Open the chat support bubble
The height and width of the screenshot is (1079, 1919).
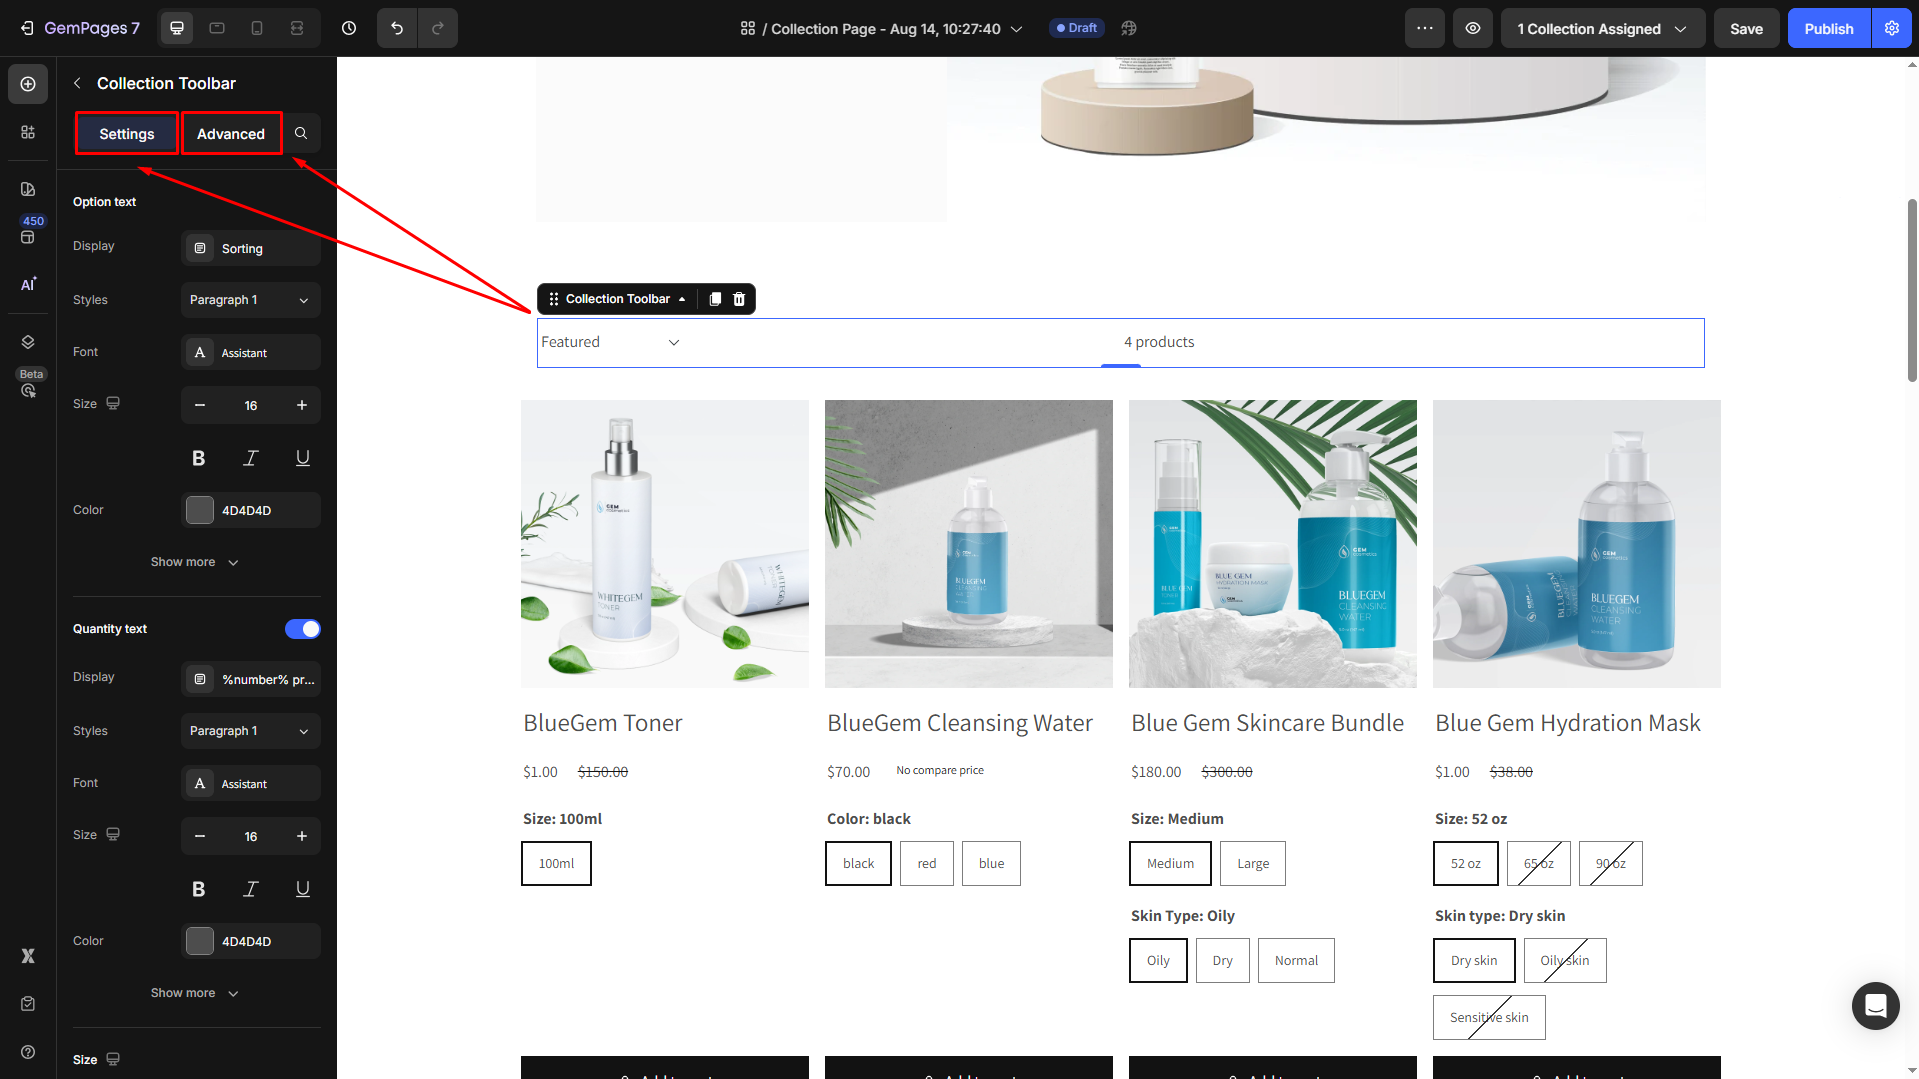pyautogui.click(x=1875, y=1005)
